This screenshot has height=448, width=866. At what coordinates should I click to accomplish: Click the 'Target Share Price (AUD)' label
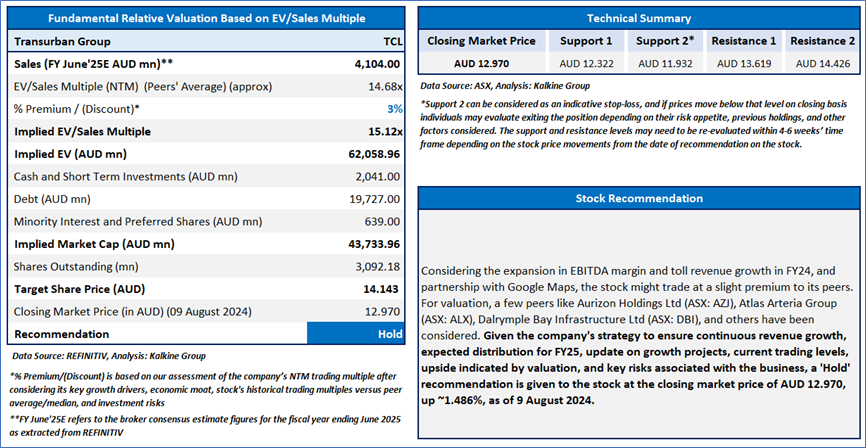(x=82, y=289)
